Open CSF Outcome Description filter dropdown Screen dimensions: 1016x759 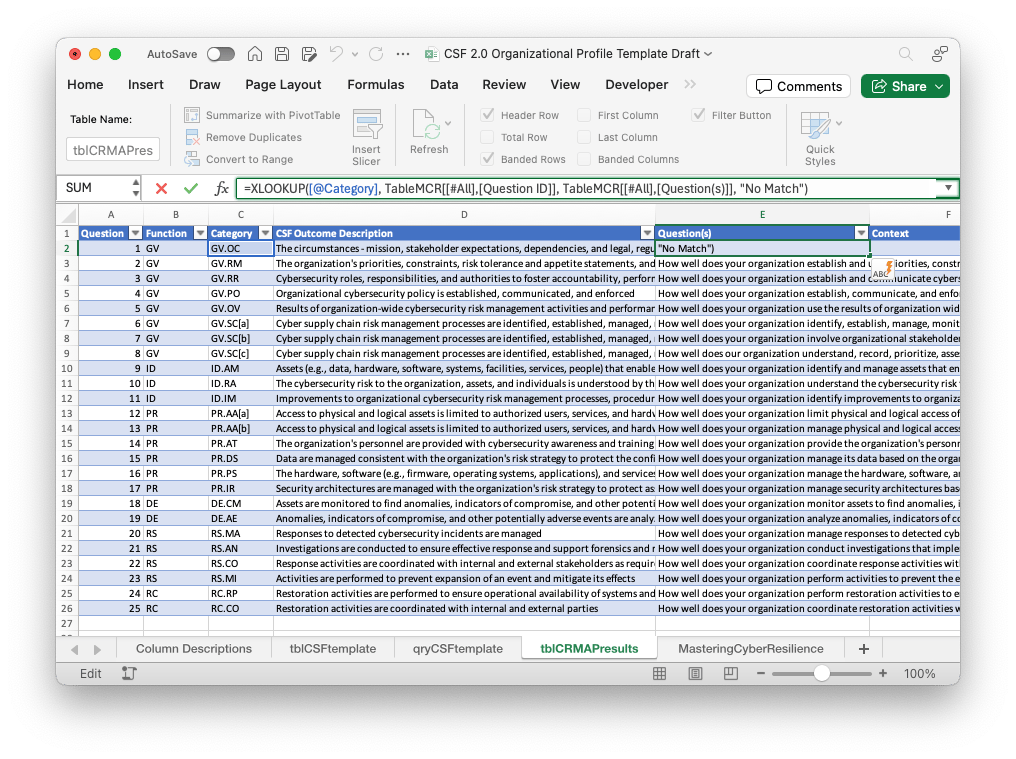coord(647,233)
